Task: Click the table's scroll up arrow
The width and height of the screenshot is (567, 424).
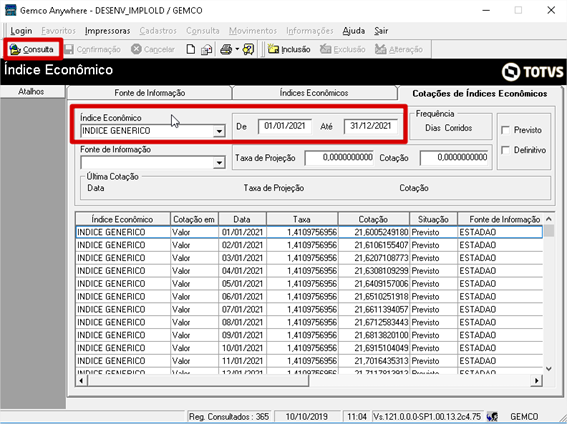Action: 549,219
